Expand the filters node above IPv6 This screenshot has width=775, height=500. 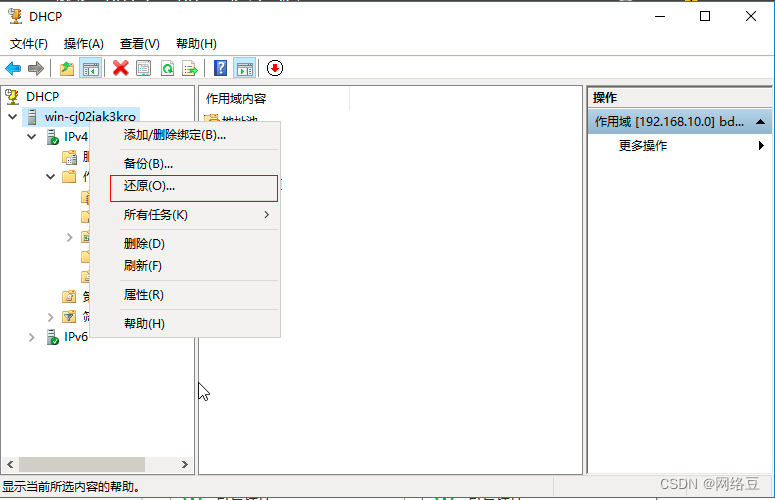pos(50,317)
